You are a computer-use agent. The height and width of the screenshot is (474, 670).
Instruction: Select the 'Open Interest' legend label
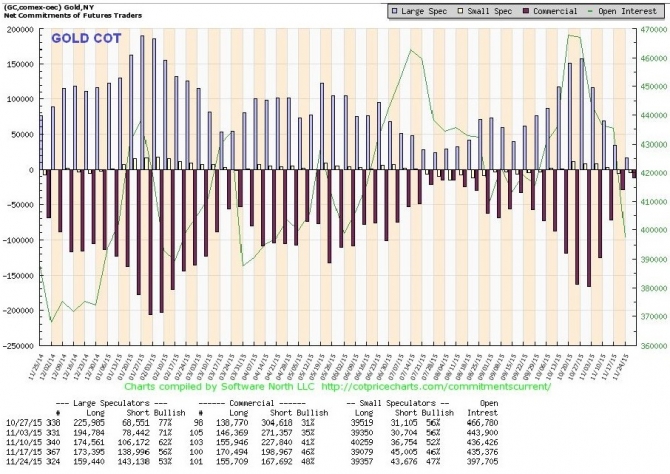click(x=627, y=12)
